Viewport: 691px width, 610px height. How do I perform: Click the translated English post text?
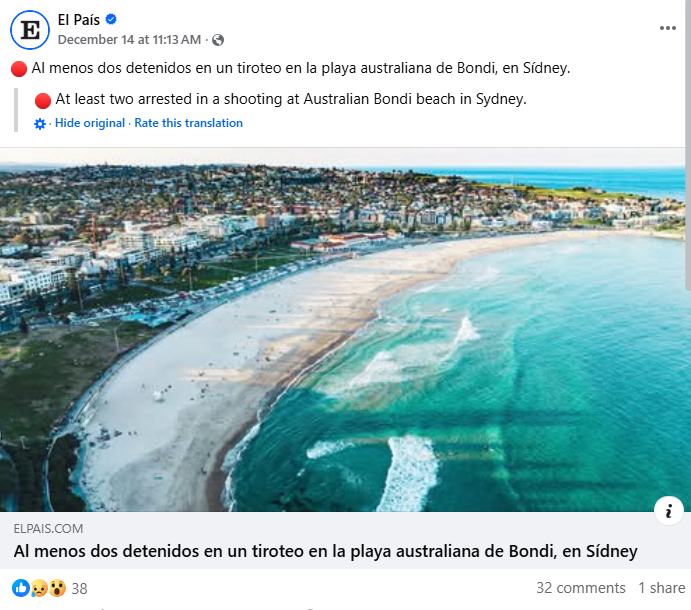[290, 99]
